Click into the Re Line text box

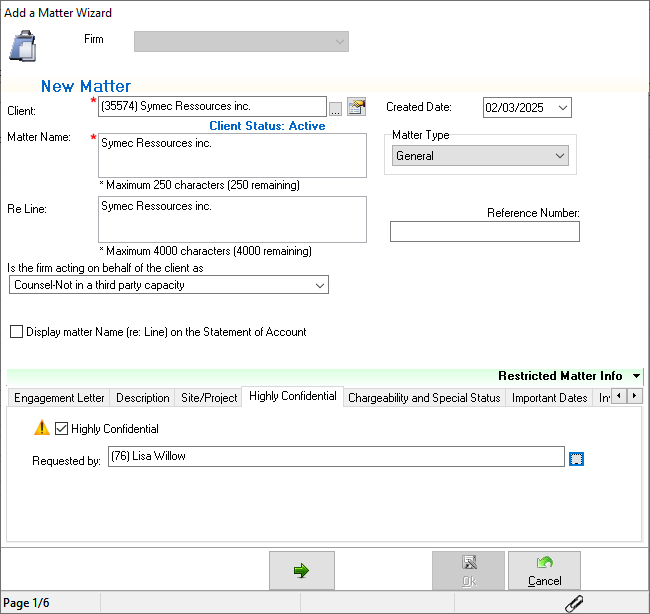(x=232, y=219)
